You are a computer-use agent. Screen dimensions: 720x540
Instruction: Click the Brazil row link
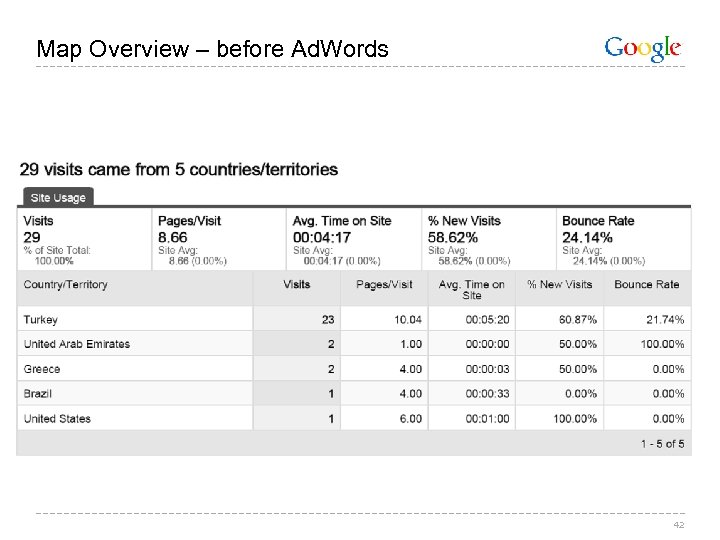coord(39,394)
